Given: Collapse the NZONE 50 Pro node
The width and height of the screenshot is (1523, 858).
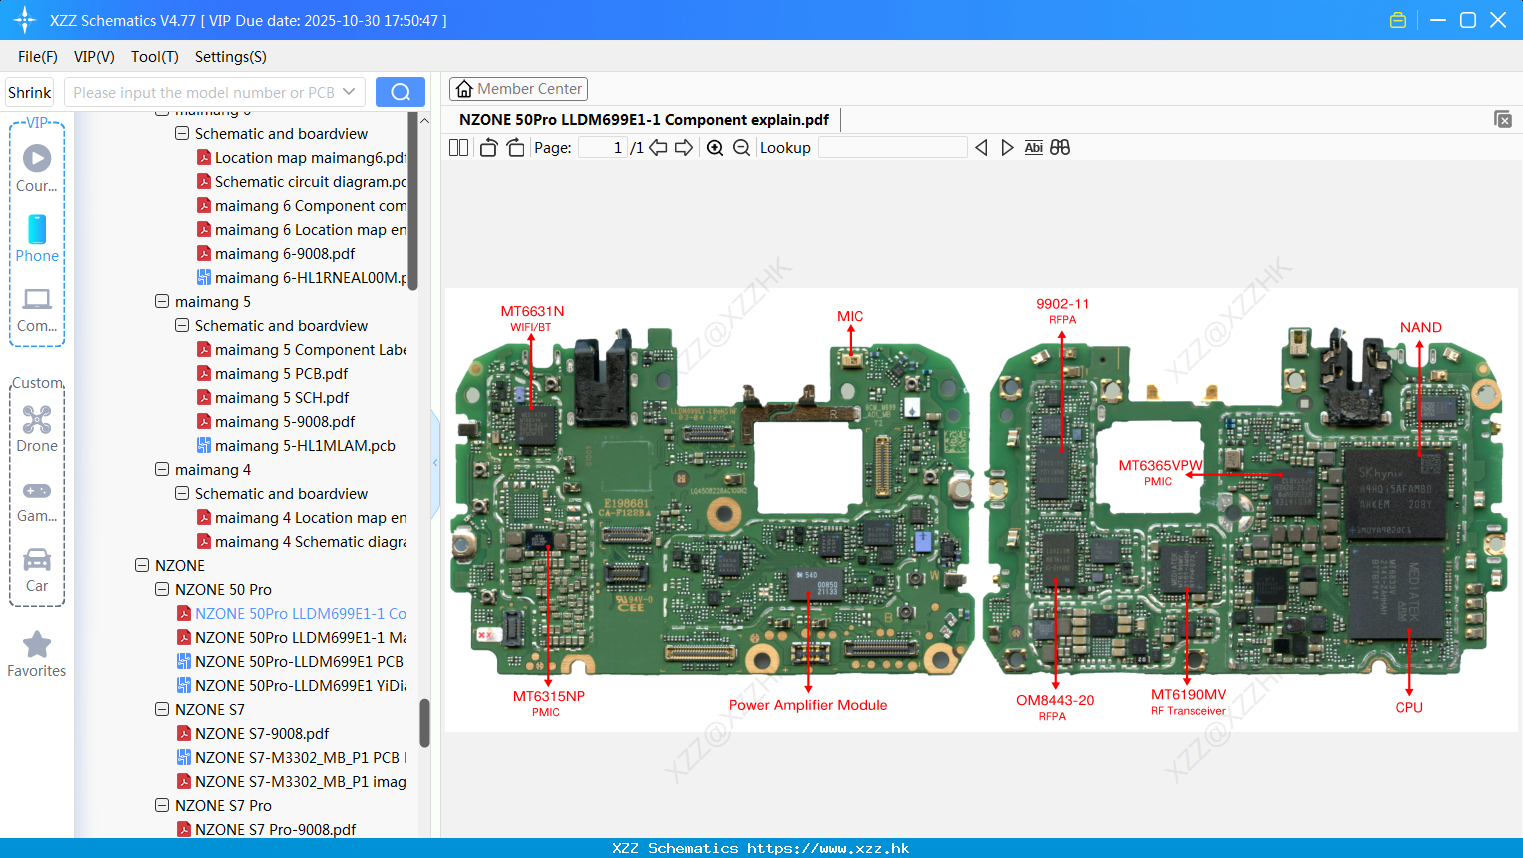Looking at the screenshot, I should [x=162, y=589].
